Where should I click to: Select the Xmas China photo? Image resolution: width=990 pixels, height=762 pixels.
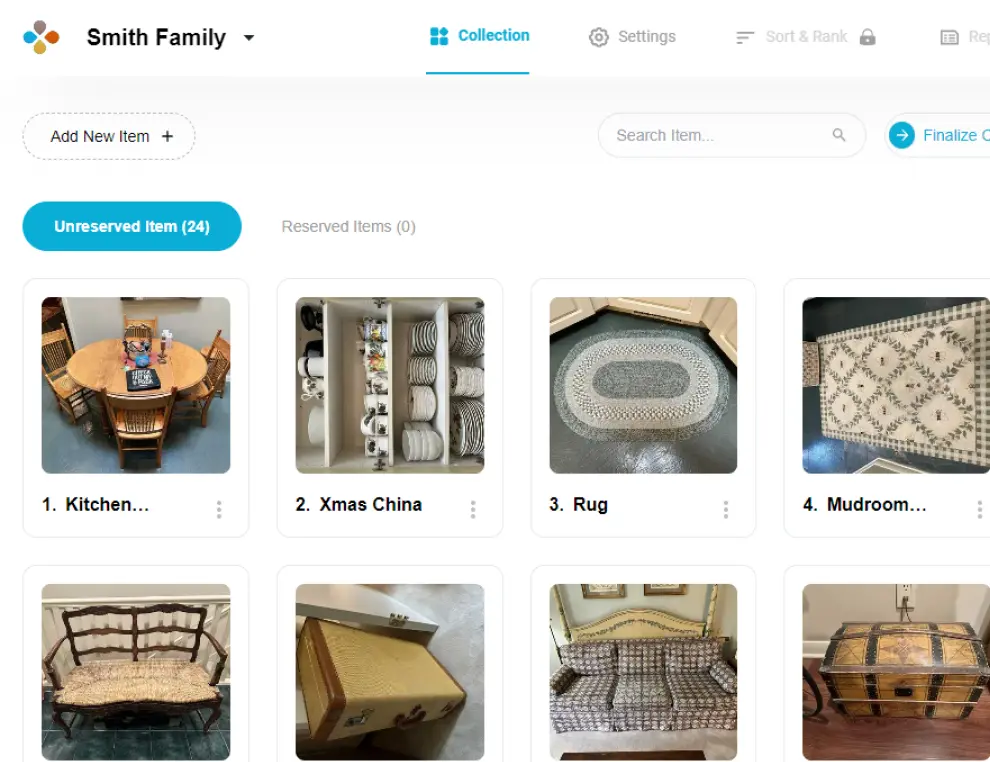390,385
